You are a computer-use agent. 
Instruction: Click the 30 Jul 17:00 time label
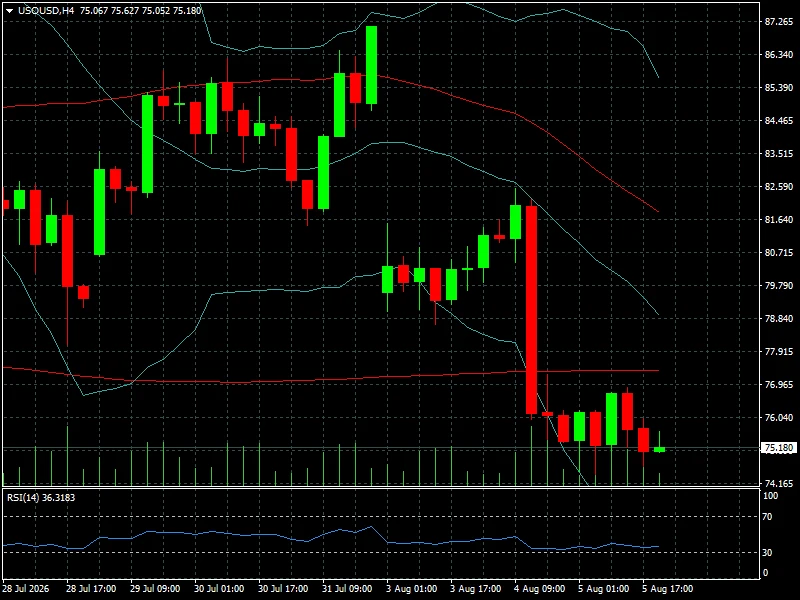(283, 588)
